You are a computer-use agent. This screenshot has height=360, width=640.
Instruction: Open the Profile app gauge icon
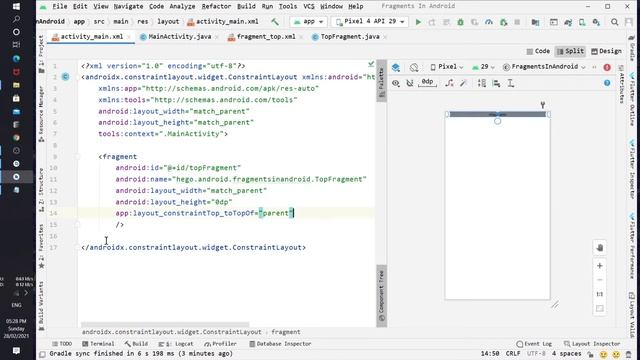click(x=489, y=22)
